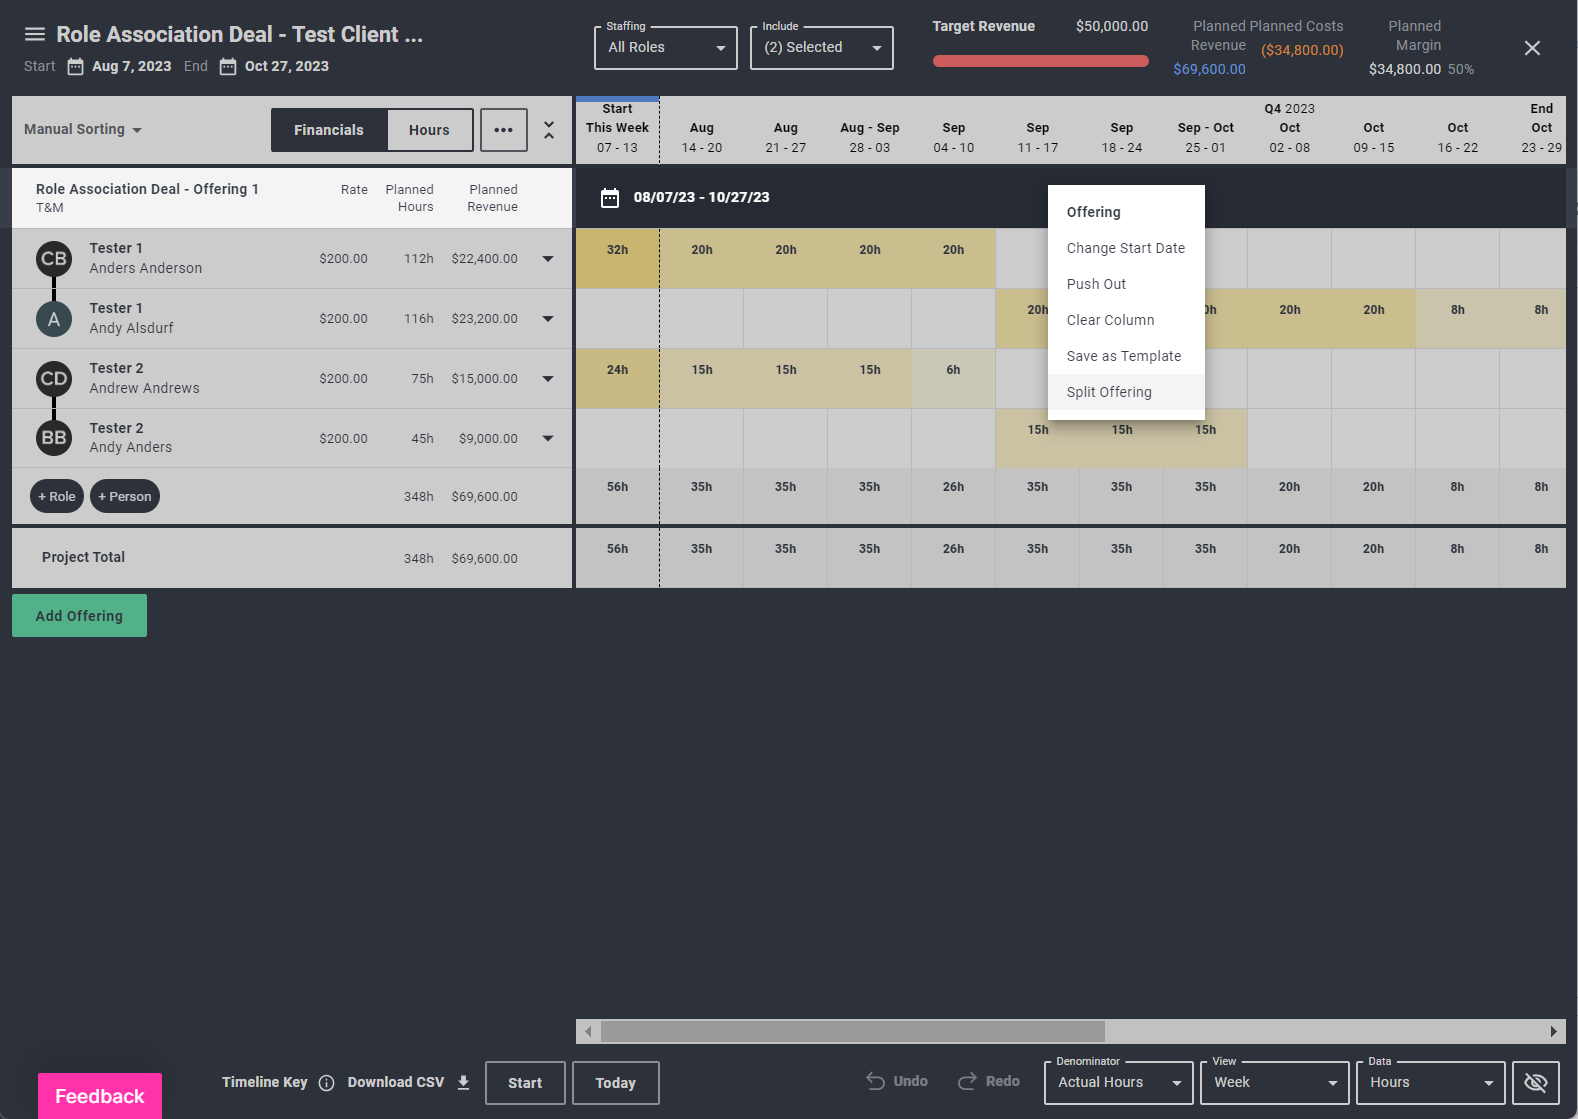This screenshot has height=1119, width=1578.
Task: Click the Start navigation button
Action: 525,1083
